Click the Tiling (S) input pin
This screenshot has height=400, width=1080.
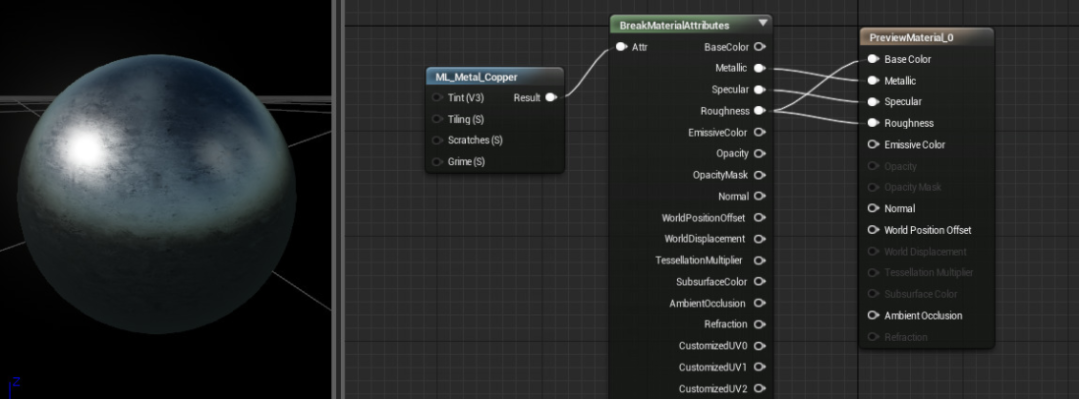[x=437, y=119]
